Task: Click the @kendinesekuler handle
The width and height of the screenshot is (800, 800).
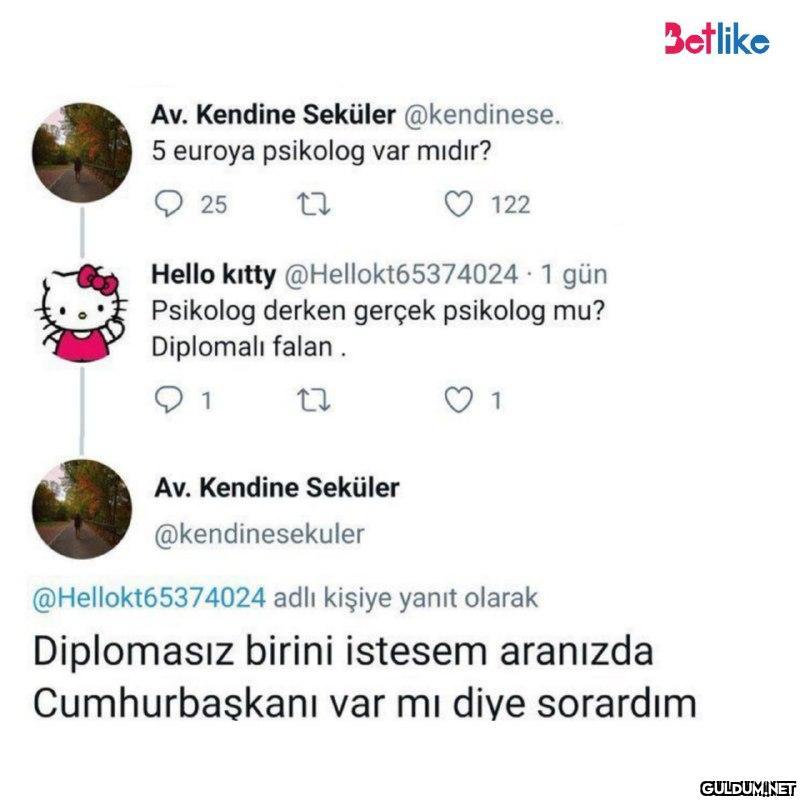Action: (x=260, y=534)
